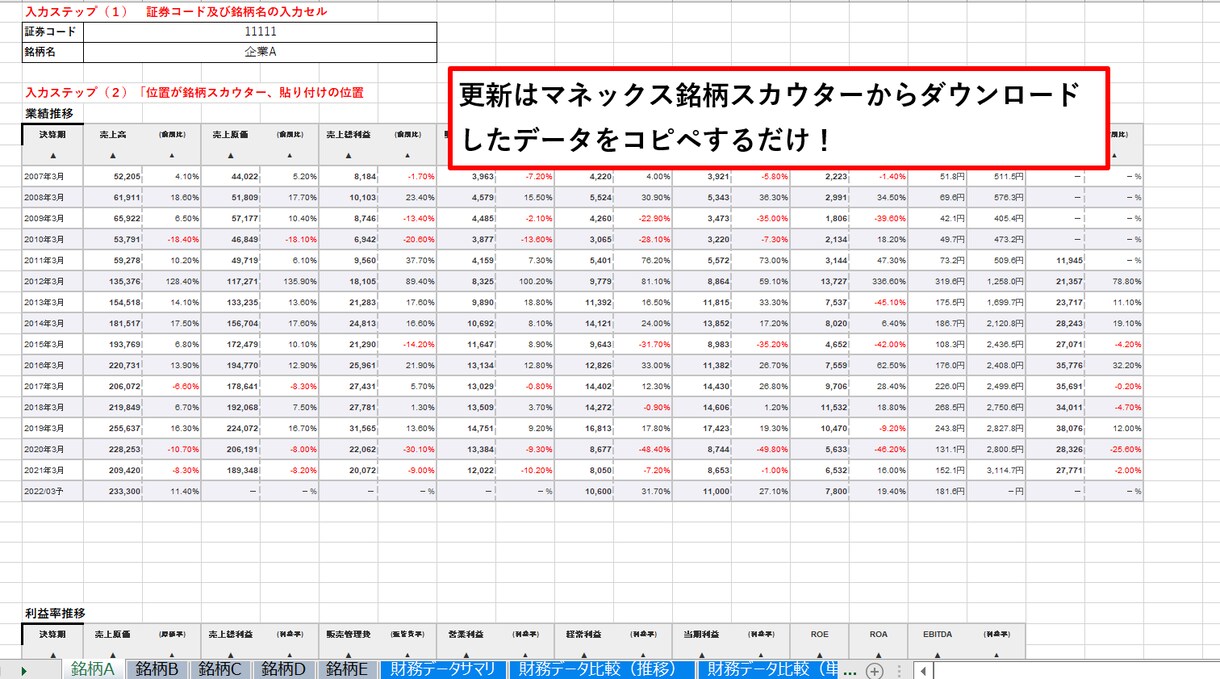Click the 2022/03予 forecast row label
This screenshot has height=679, width=1220.
(x=52, y=491)
